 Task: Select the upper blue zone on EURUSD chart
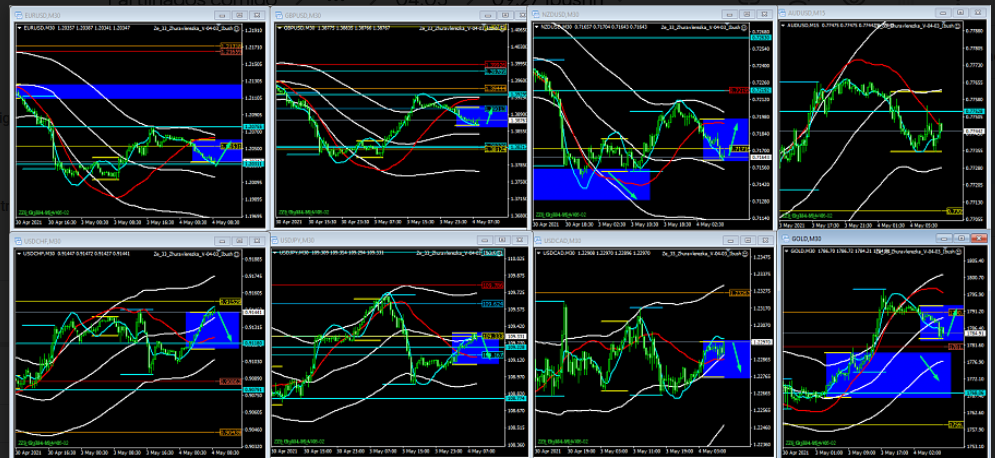pos(120,92)
